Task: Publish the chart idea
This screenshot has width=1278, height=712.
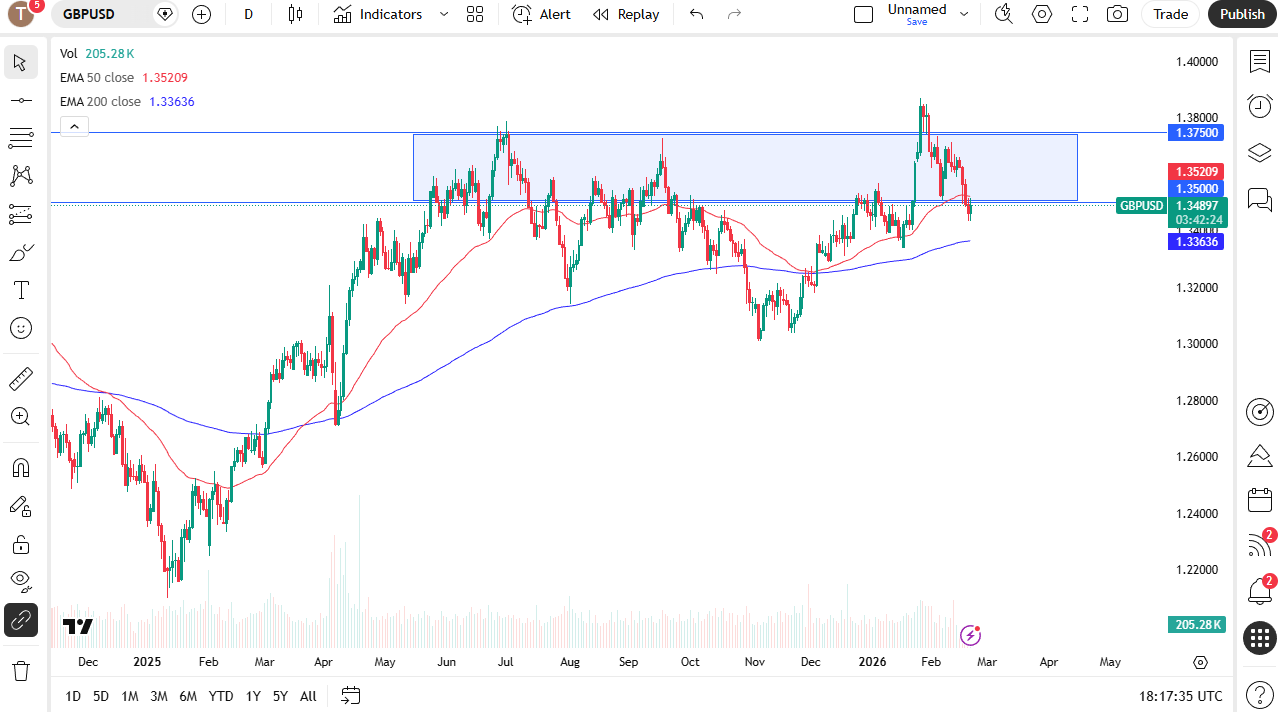Action: pos(1242,14)
